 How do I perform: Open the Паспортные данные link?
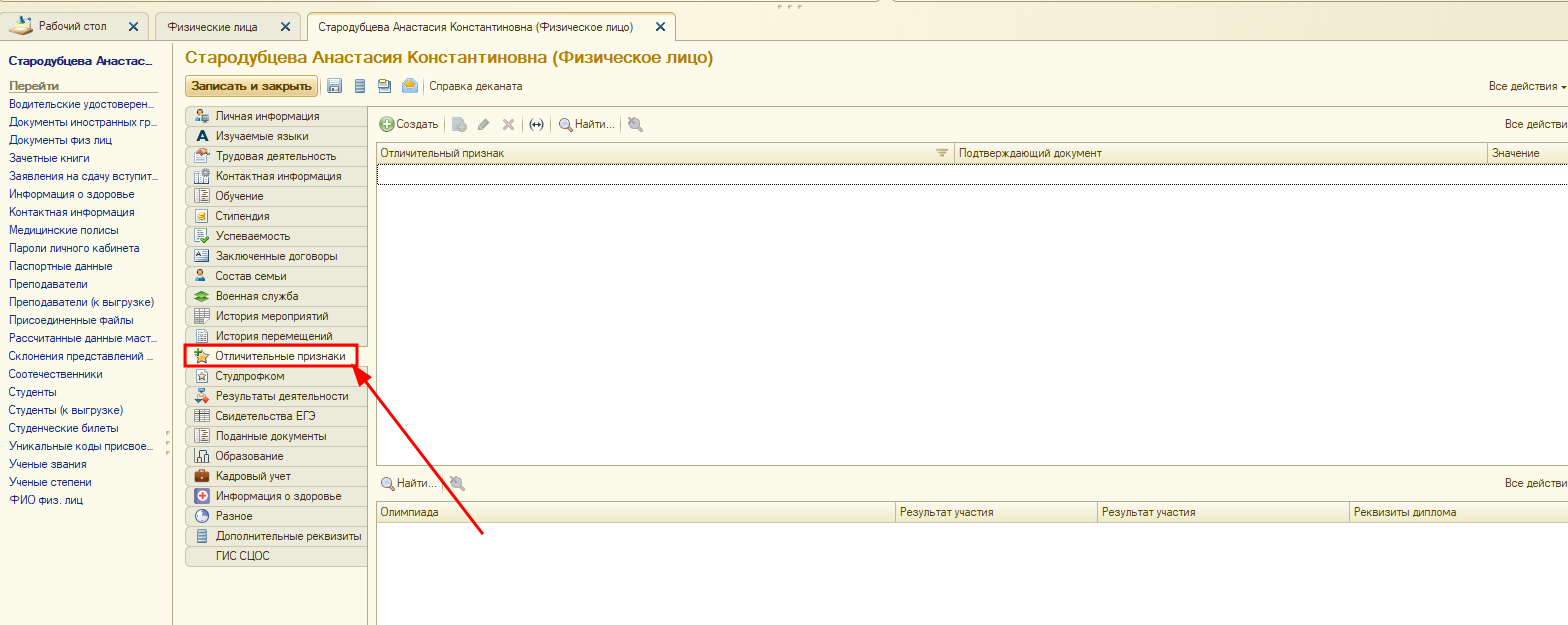click(x=60, y=266)
